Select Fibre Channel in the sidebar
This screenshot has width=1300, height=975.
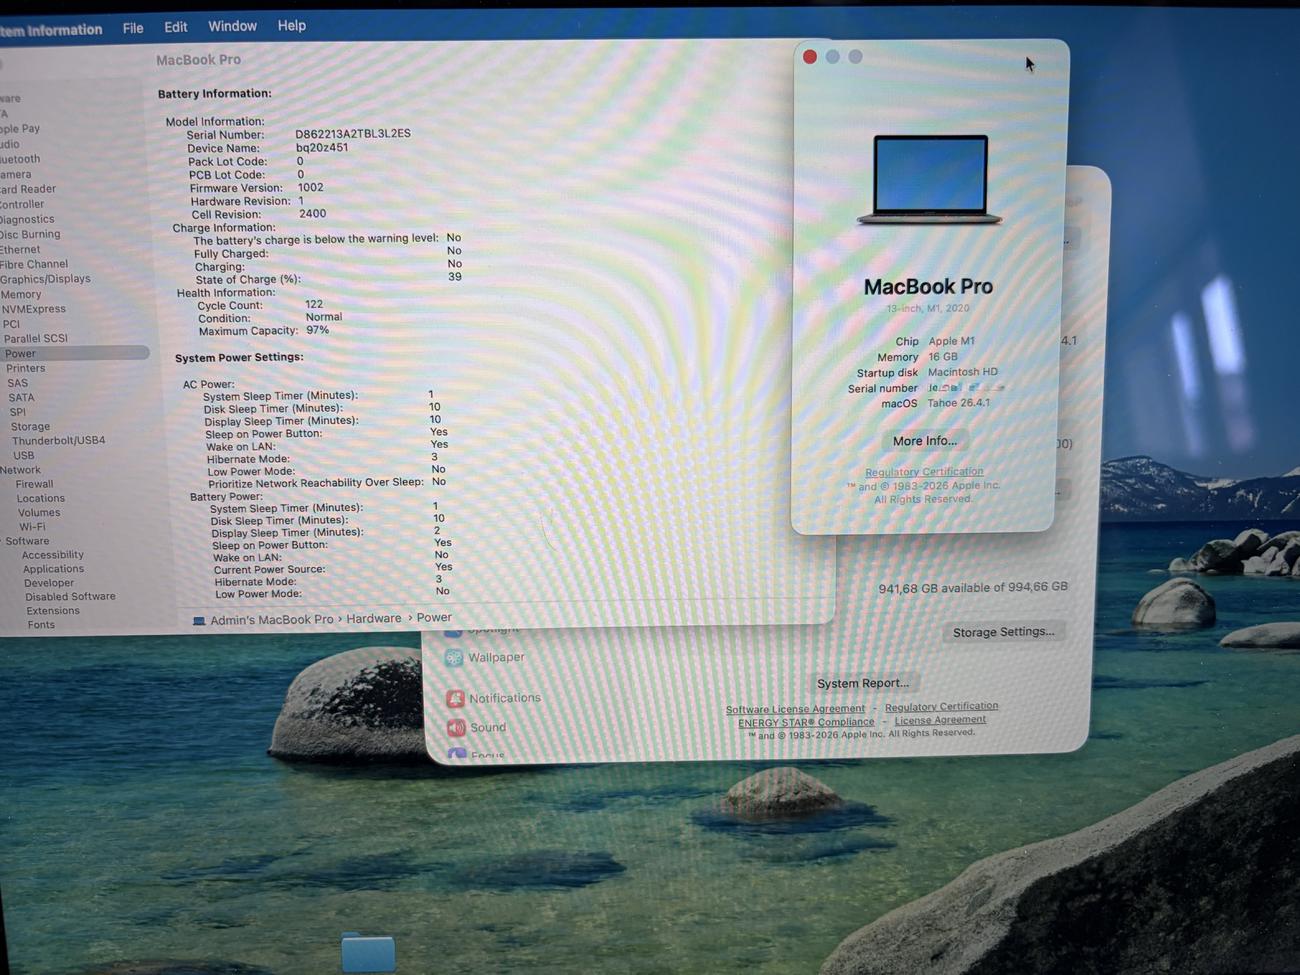pos(34,264)
